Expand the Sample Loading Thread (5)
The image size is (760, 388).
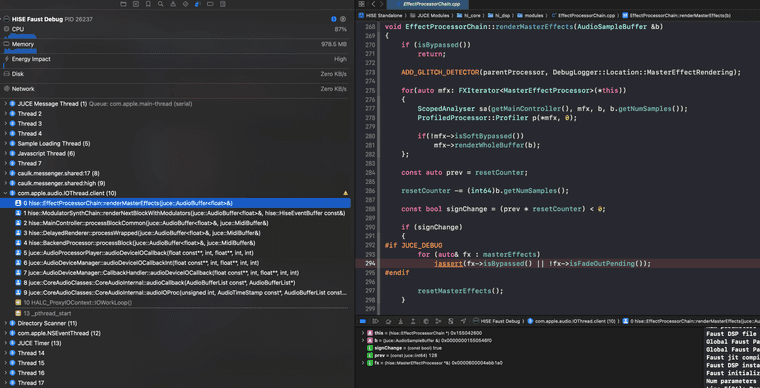[x=6, y=143]
